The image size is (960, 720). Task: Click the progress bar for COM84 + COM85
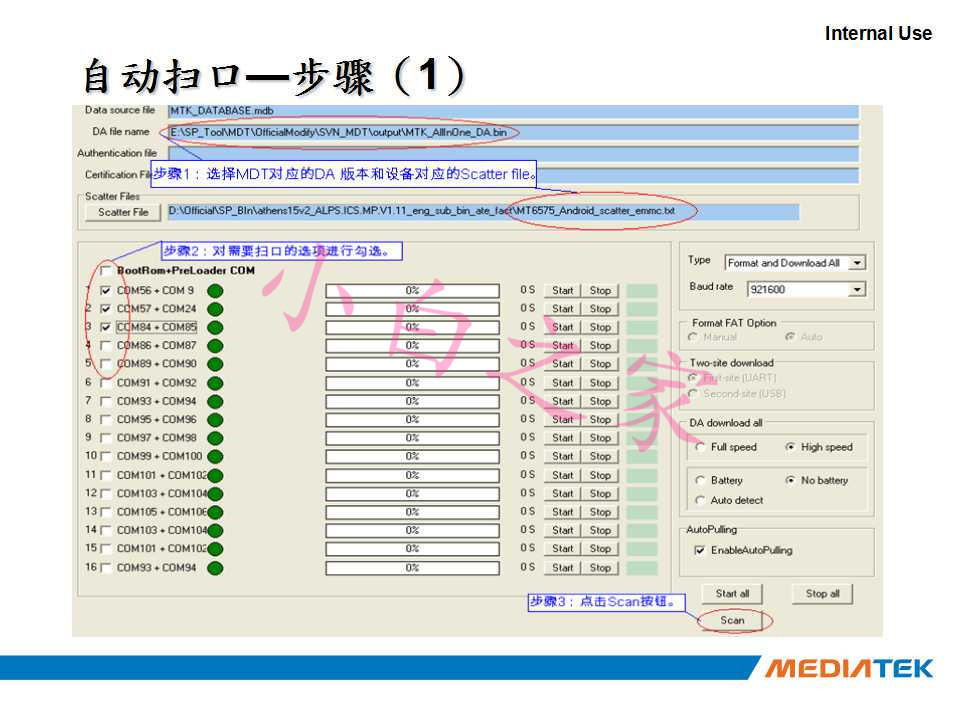point(413,327)
